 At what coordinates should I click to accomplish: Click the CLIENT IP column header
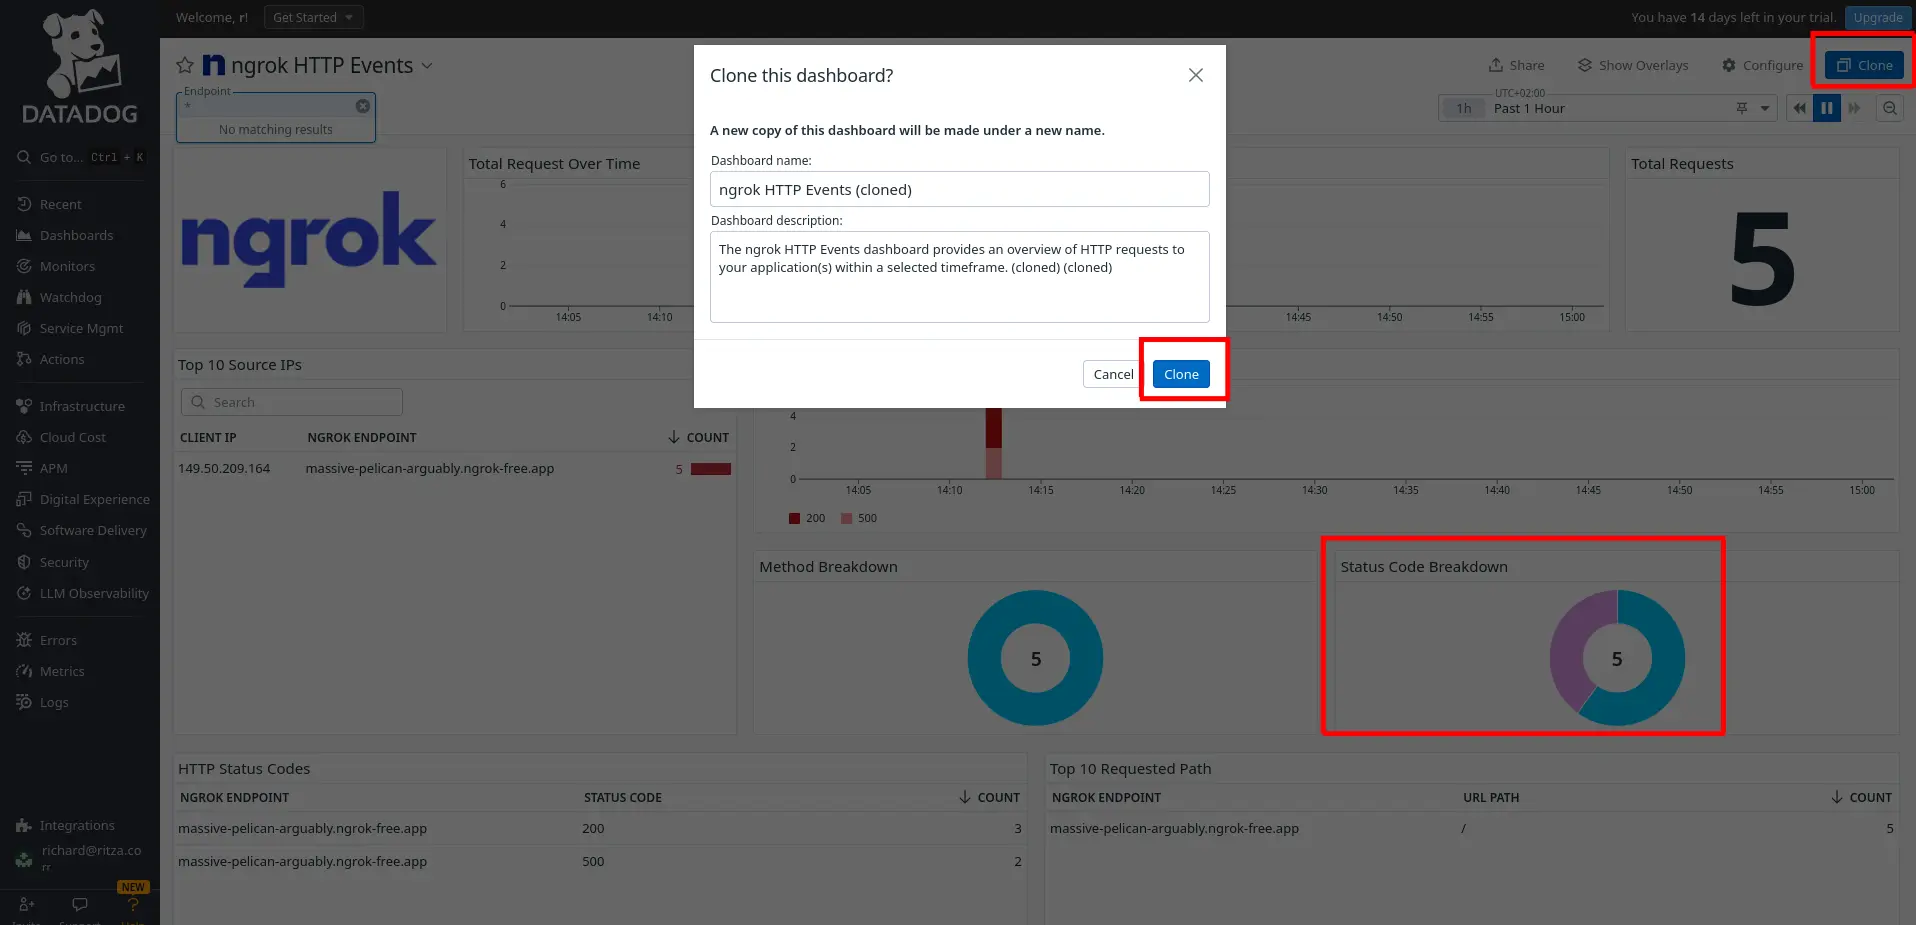click(x=208, y=437)
